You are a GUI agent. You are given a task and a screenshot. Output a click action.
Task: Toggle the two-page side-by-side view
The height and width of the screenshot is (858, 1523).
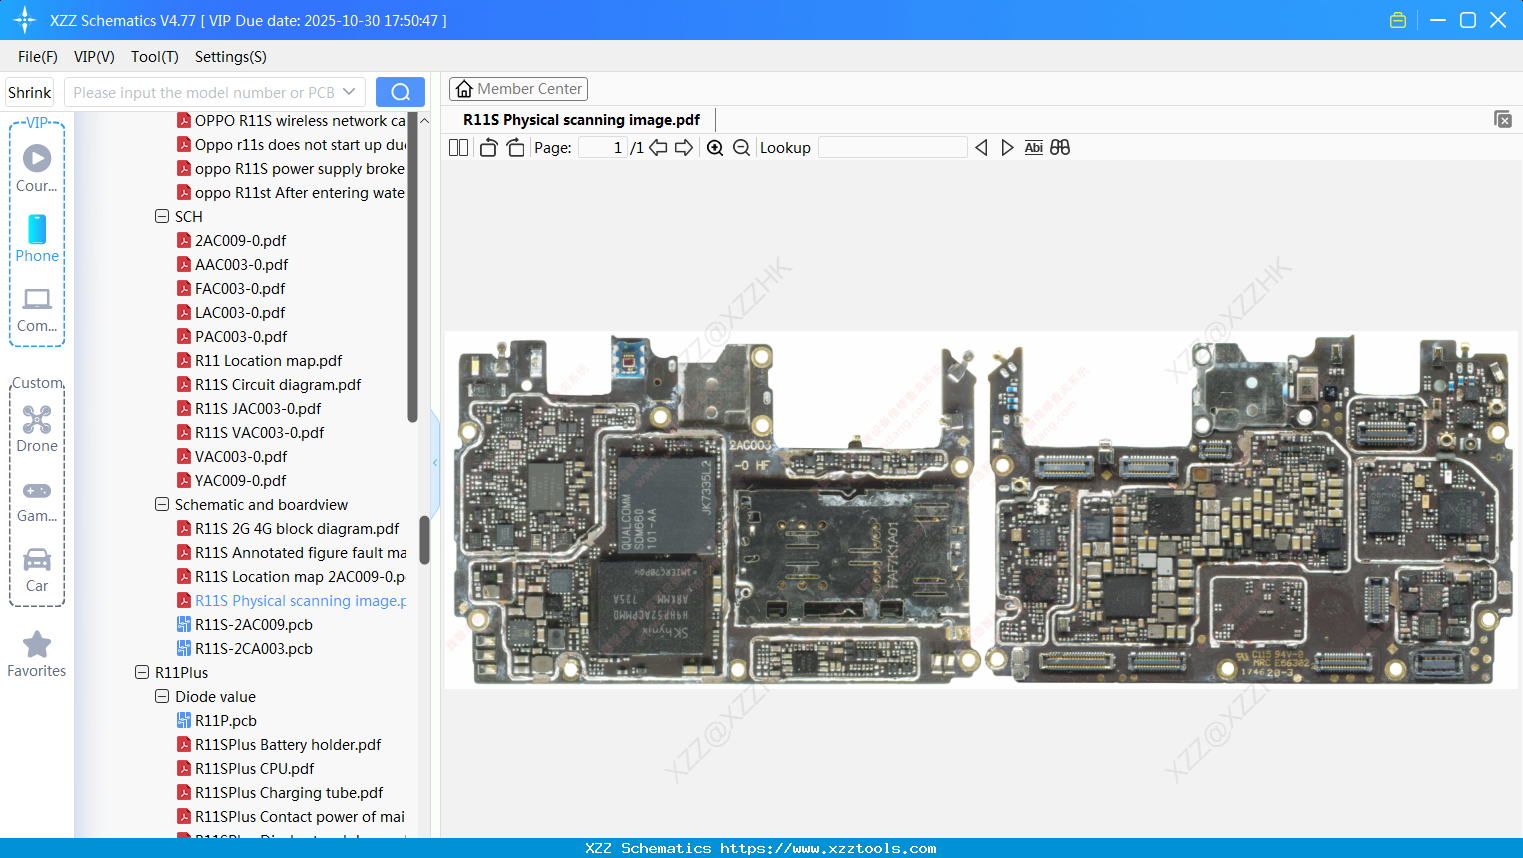[458, 148]
